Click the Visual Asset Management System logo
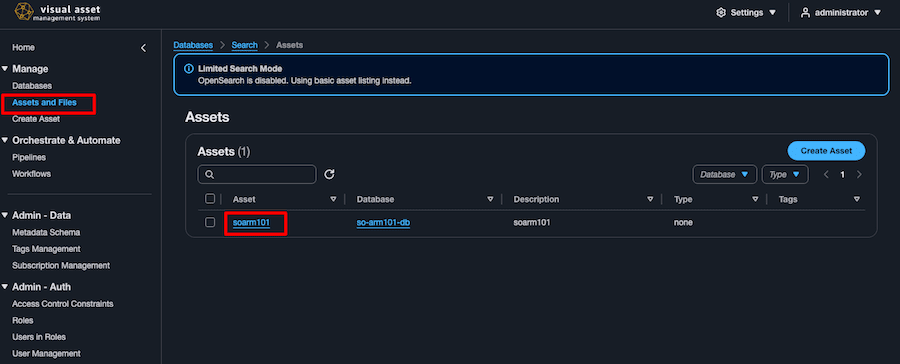Image resolution: width=900 pixels, height=364 pixels. click(57, 11)
